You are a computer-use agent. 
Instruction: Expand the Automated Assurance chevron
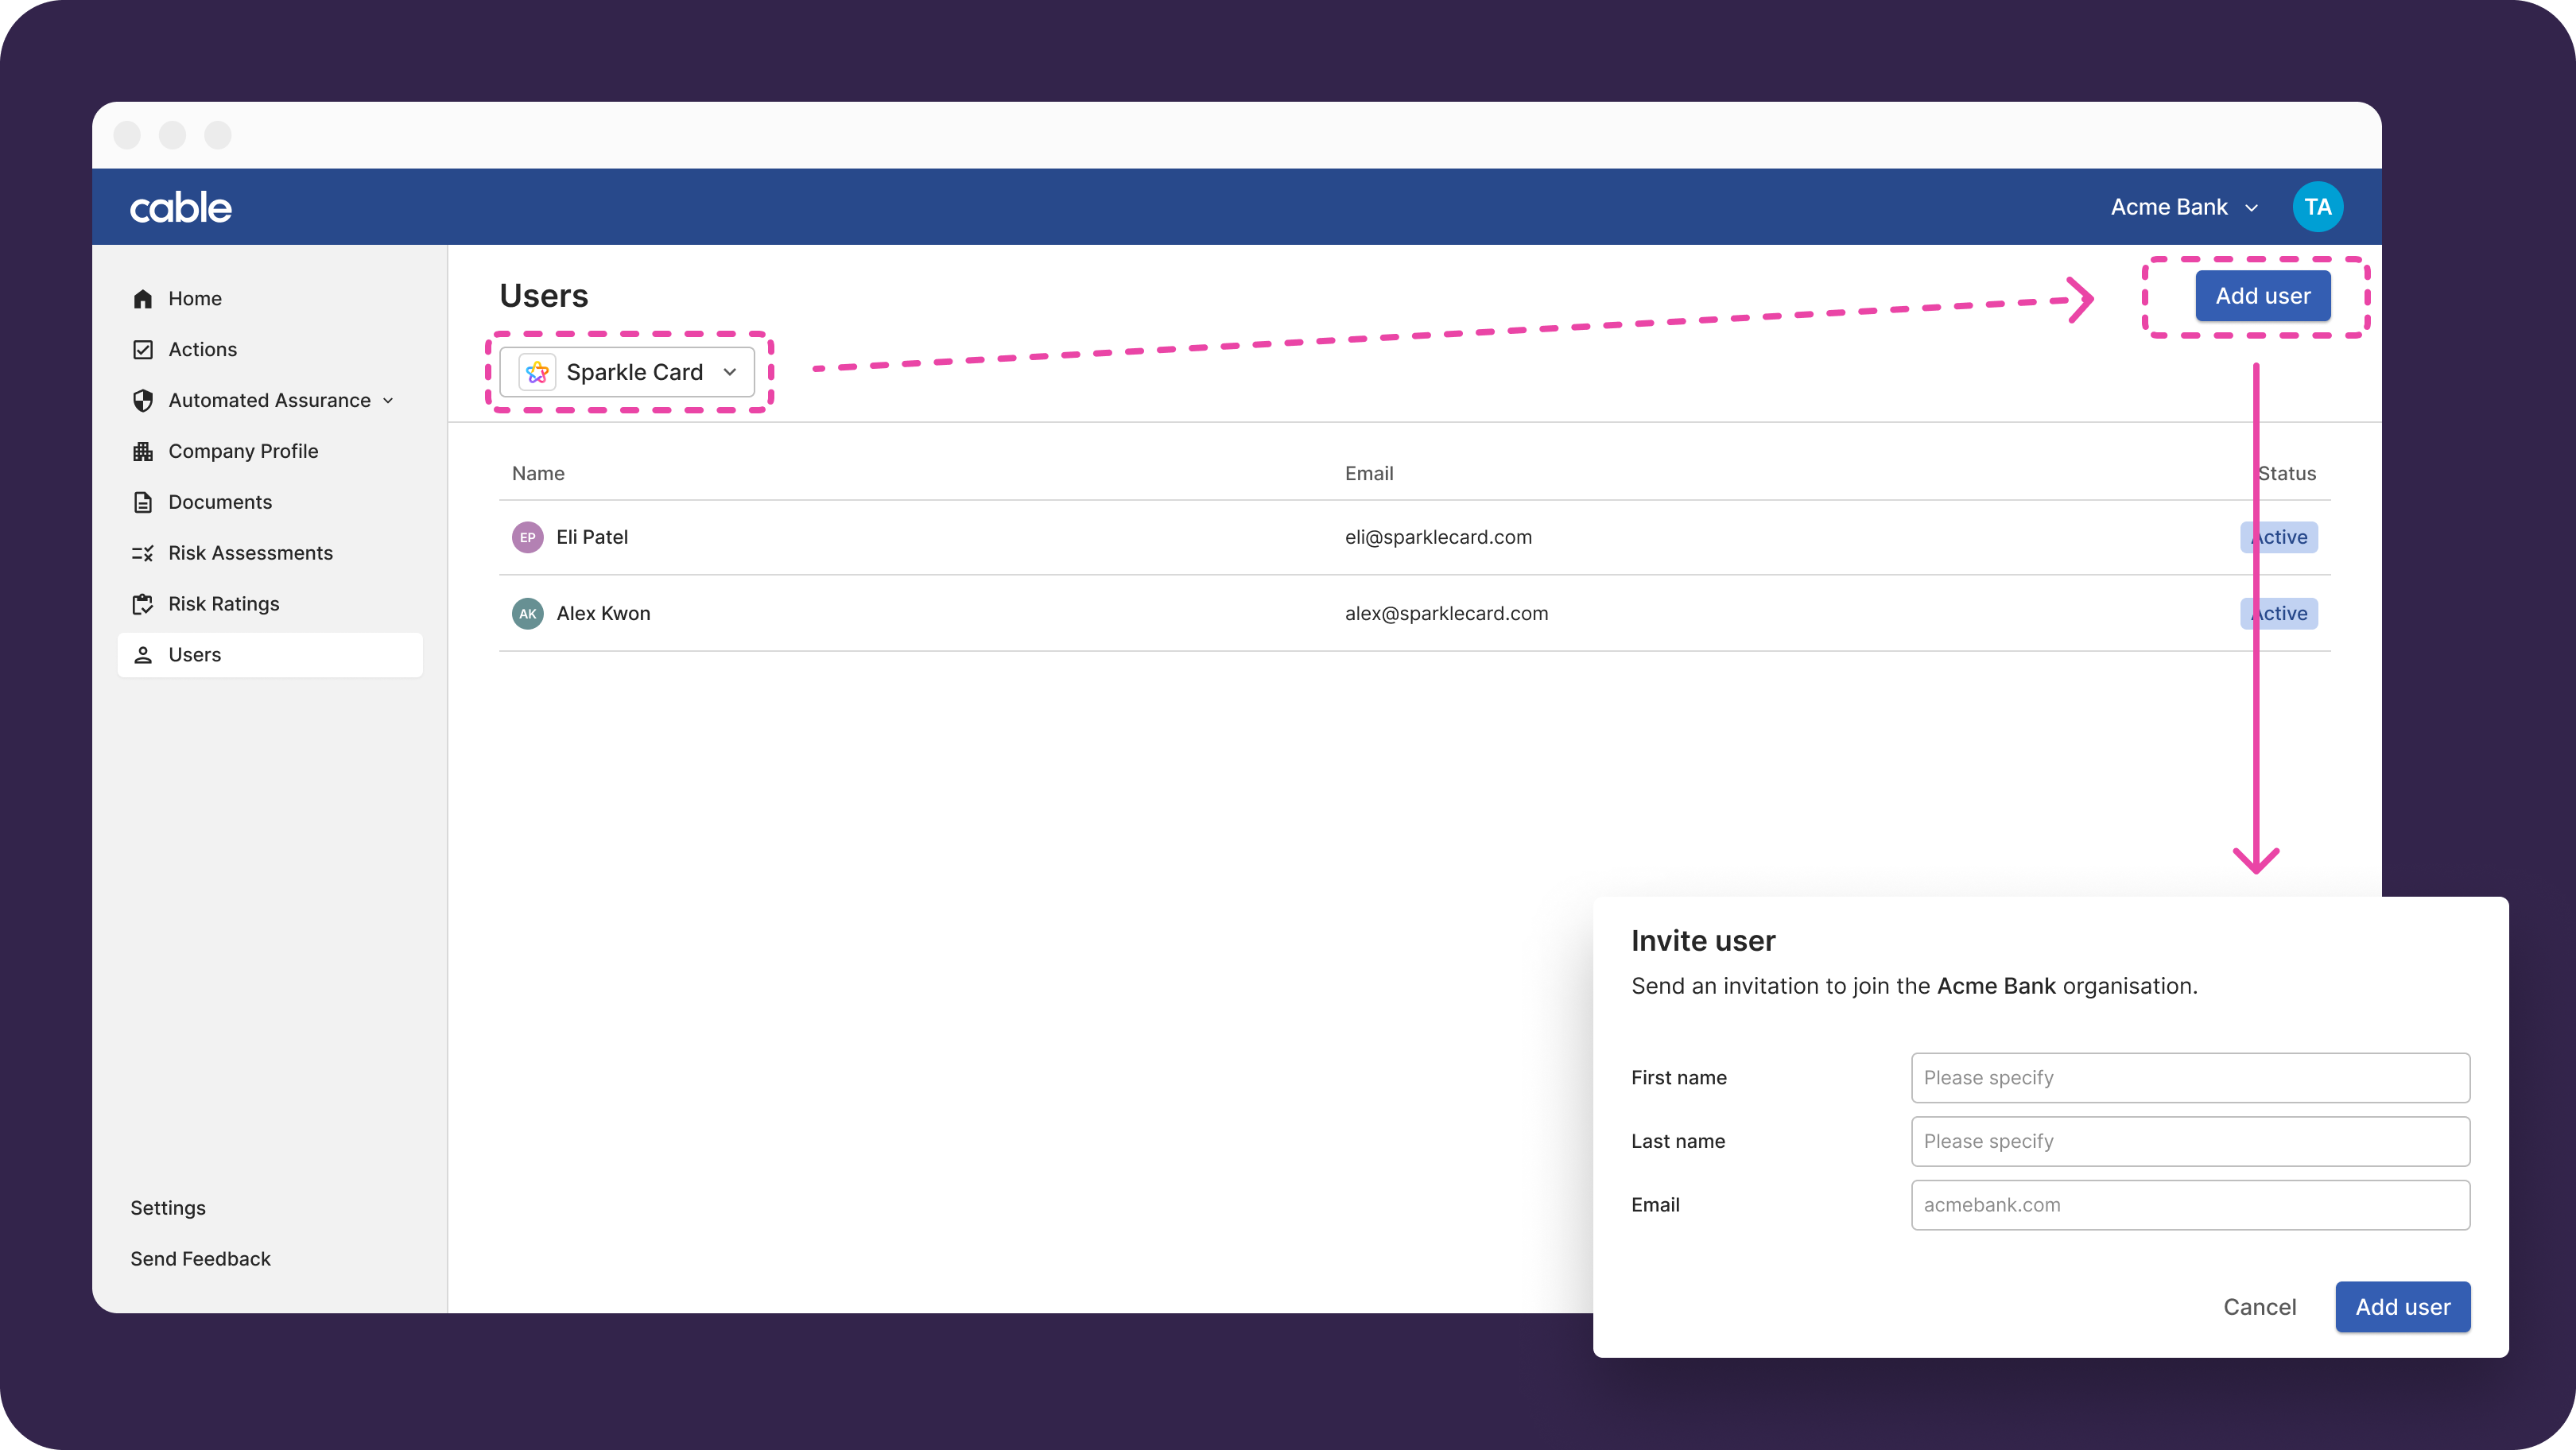click(x=388, y=401)
